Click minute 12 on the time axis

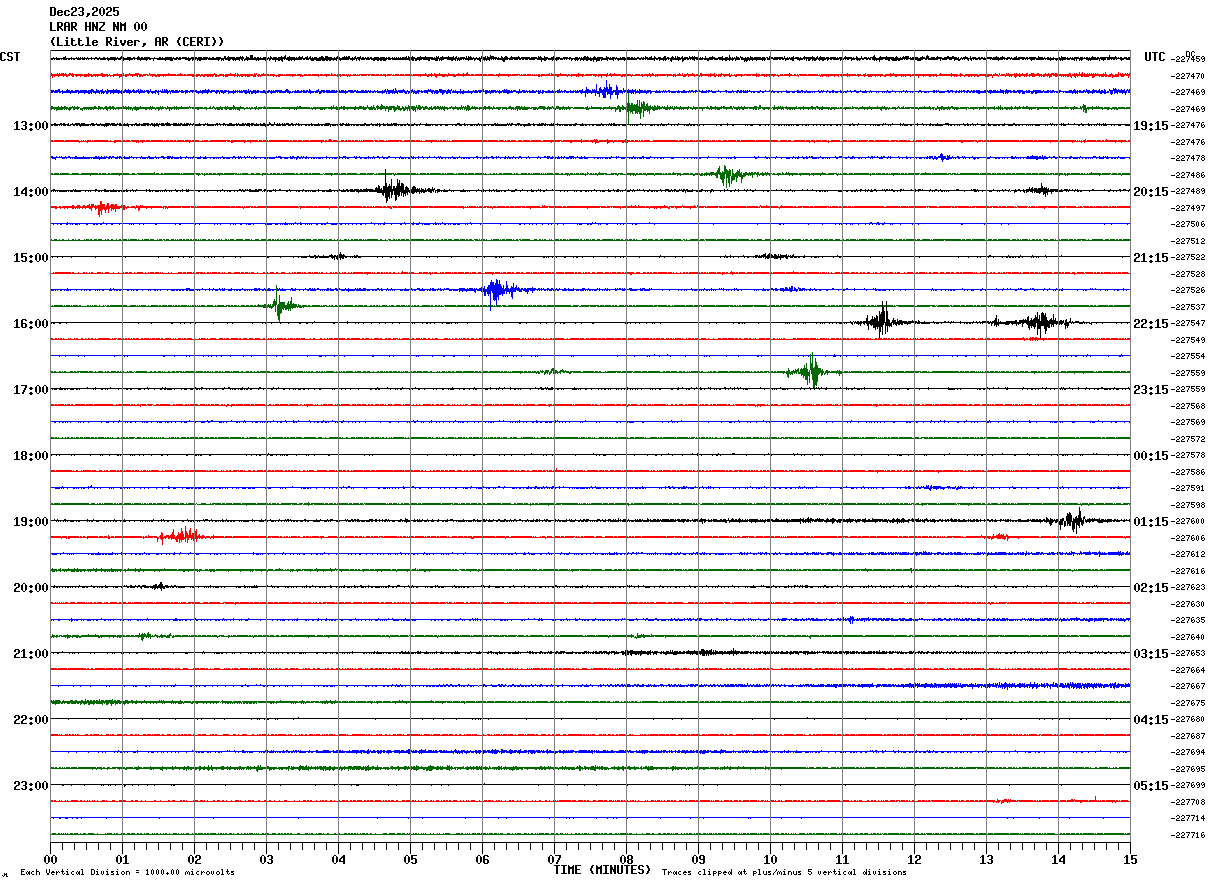(914, 859)
